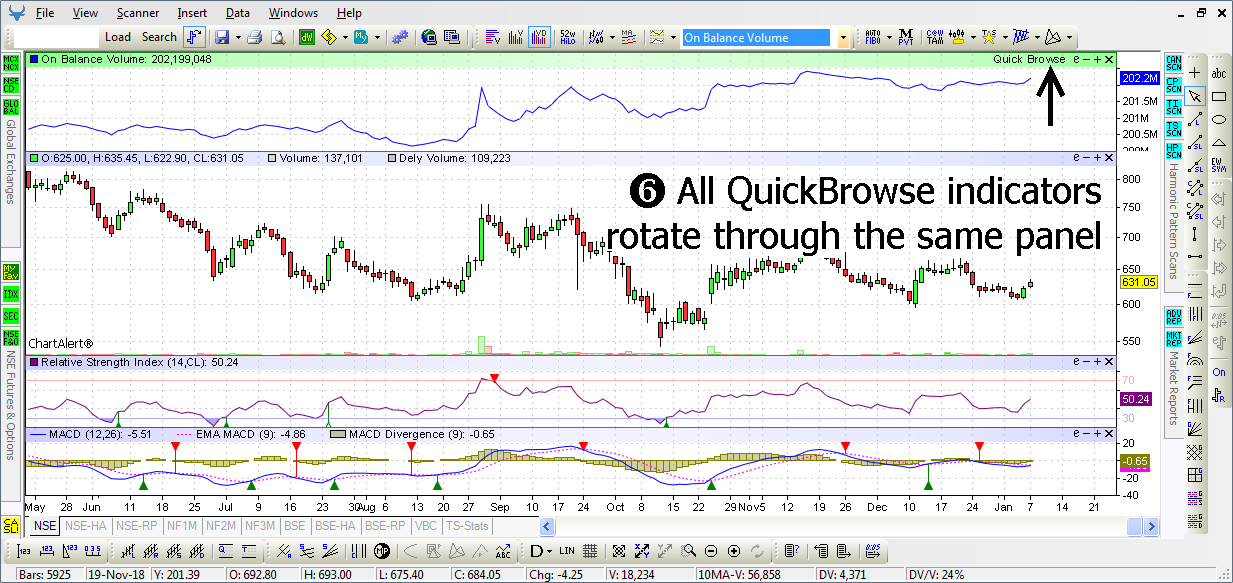
Task: Click the tab bar scroll left arrow
Action: pyautogui.click(x=546, y=526)
